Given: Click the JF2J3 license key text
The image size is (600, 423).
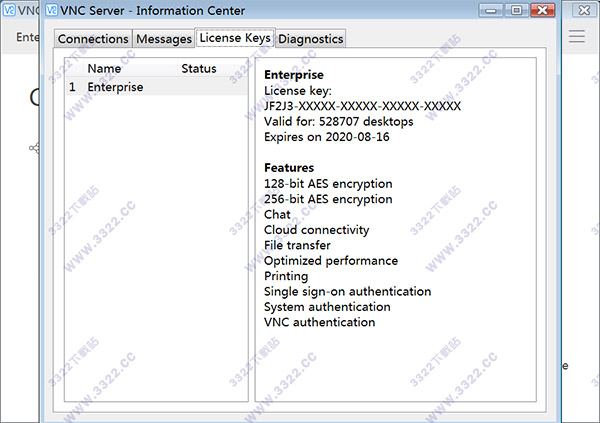Looking at the screenshot, I should pyautogui.click(x=361, y=106).
